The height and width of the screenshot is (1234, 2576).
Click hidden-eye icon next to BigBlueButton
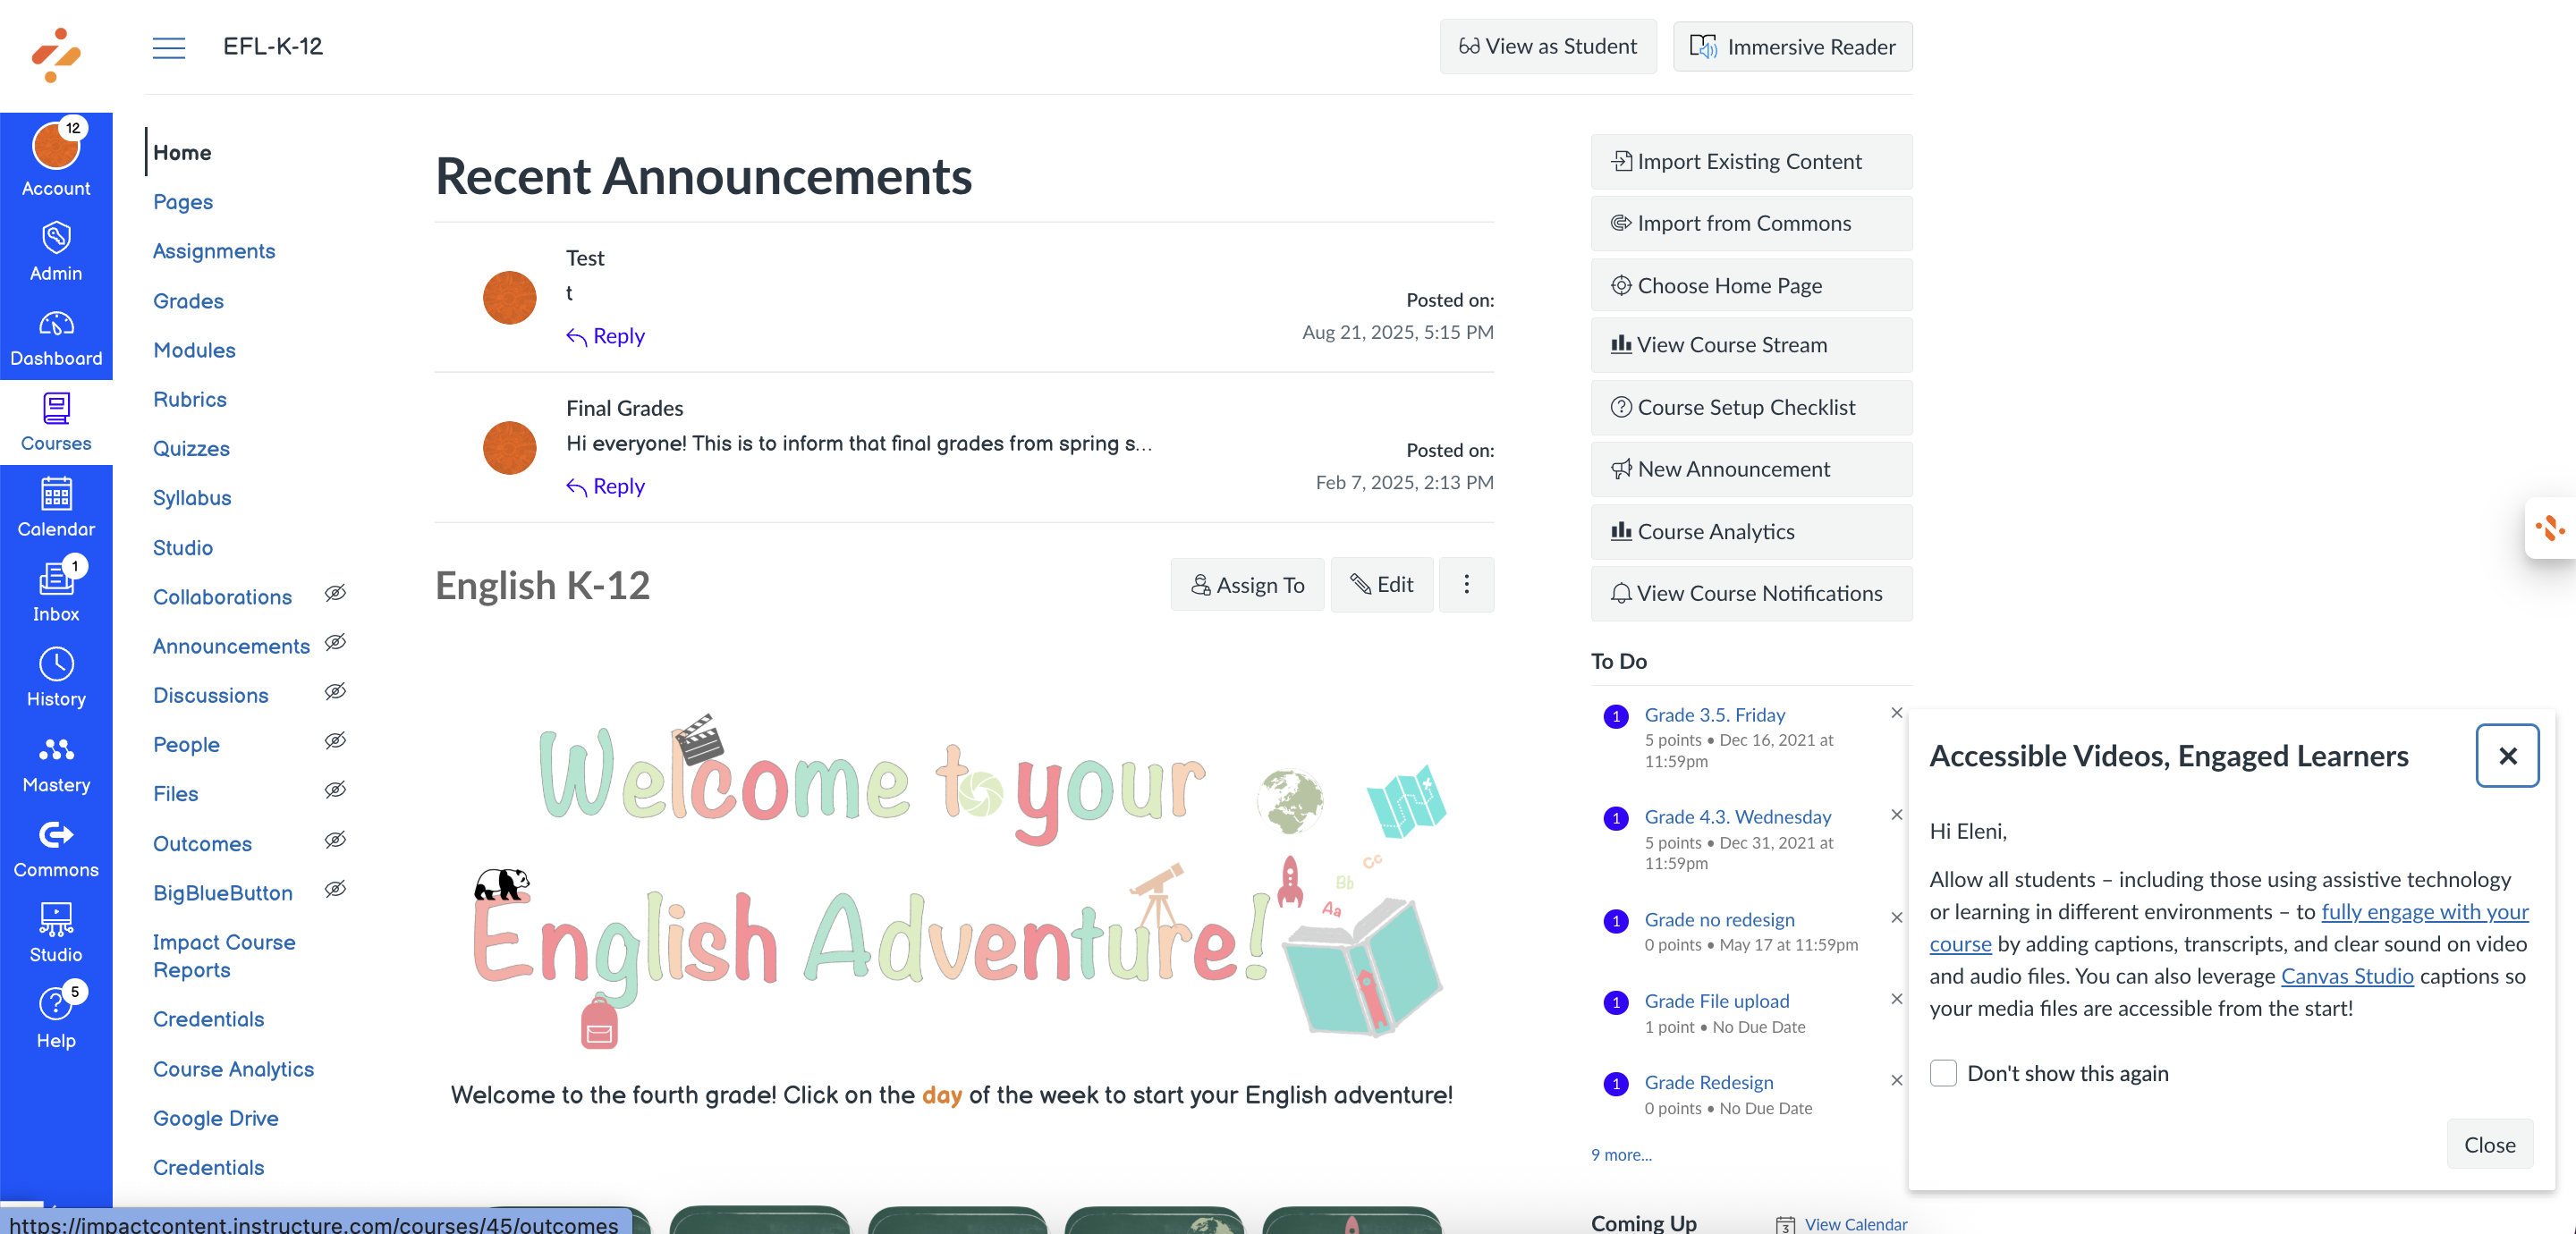(336, 889)
